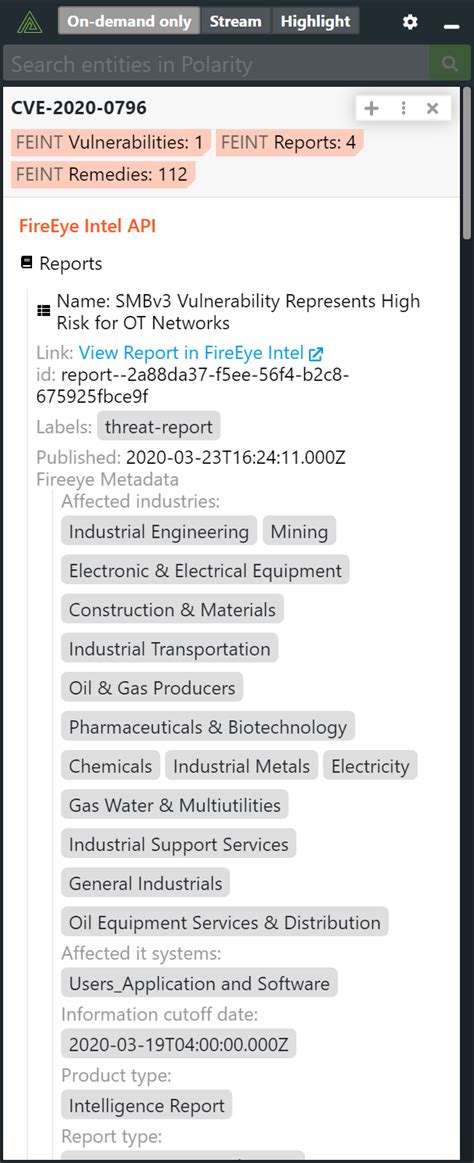
Task: Select On-demand only mode
Action: (x=129, y=22)
